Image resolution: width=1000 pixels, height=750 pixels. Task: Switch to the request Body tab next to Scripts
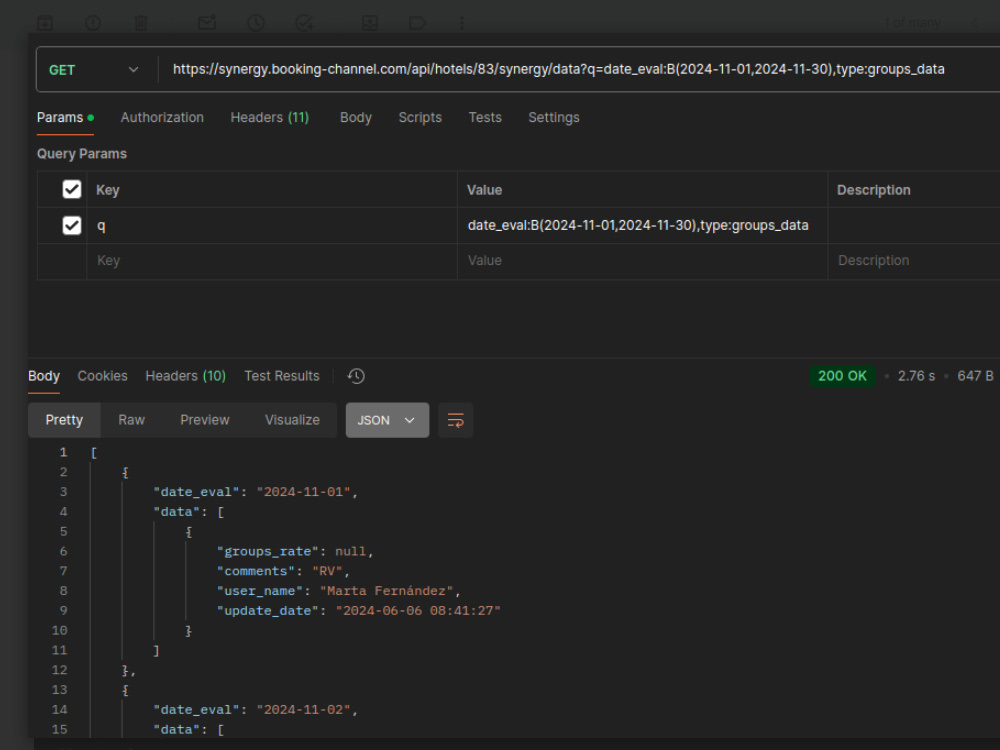pos(355,118)
